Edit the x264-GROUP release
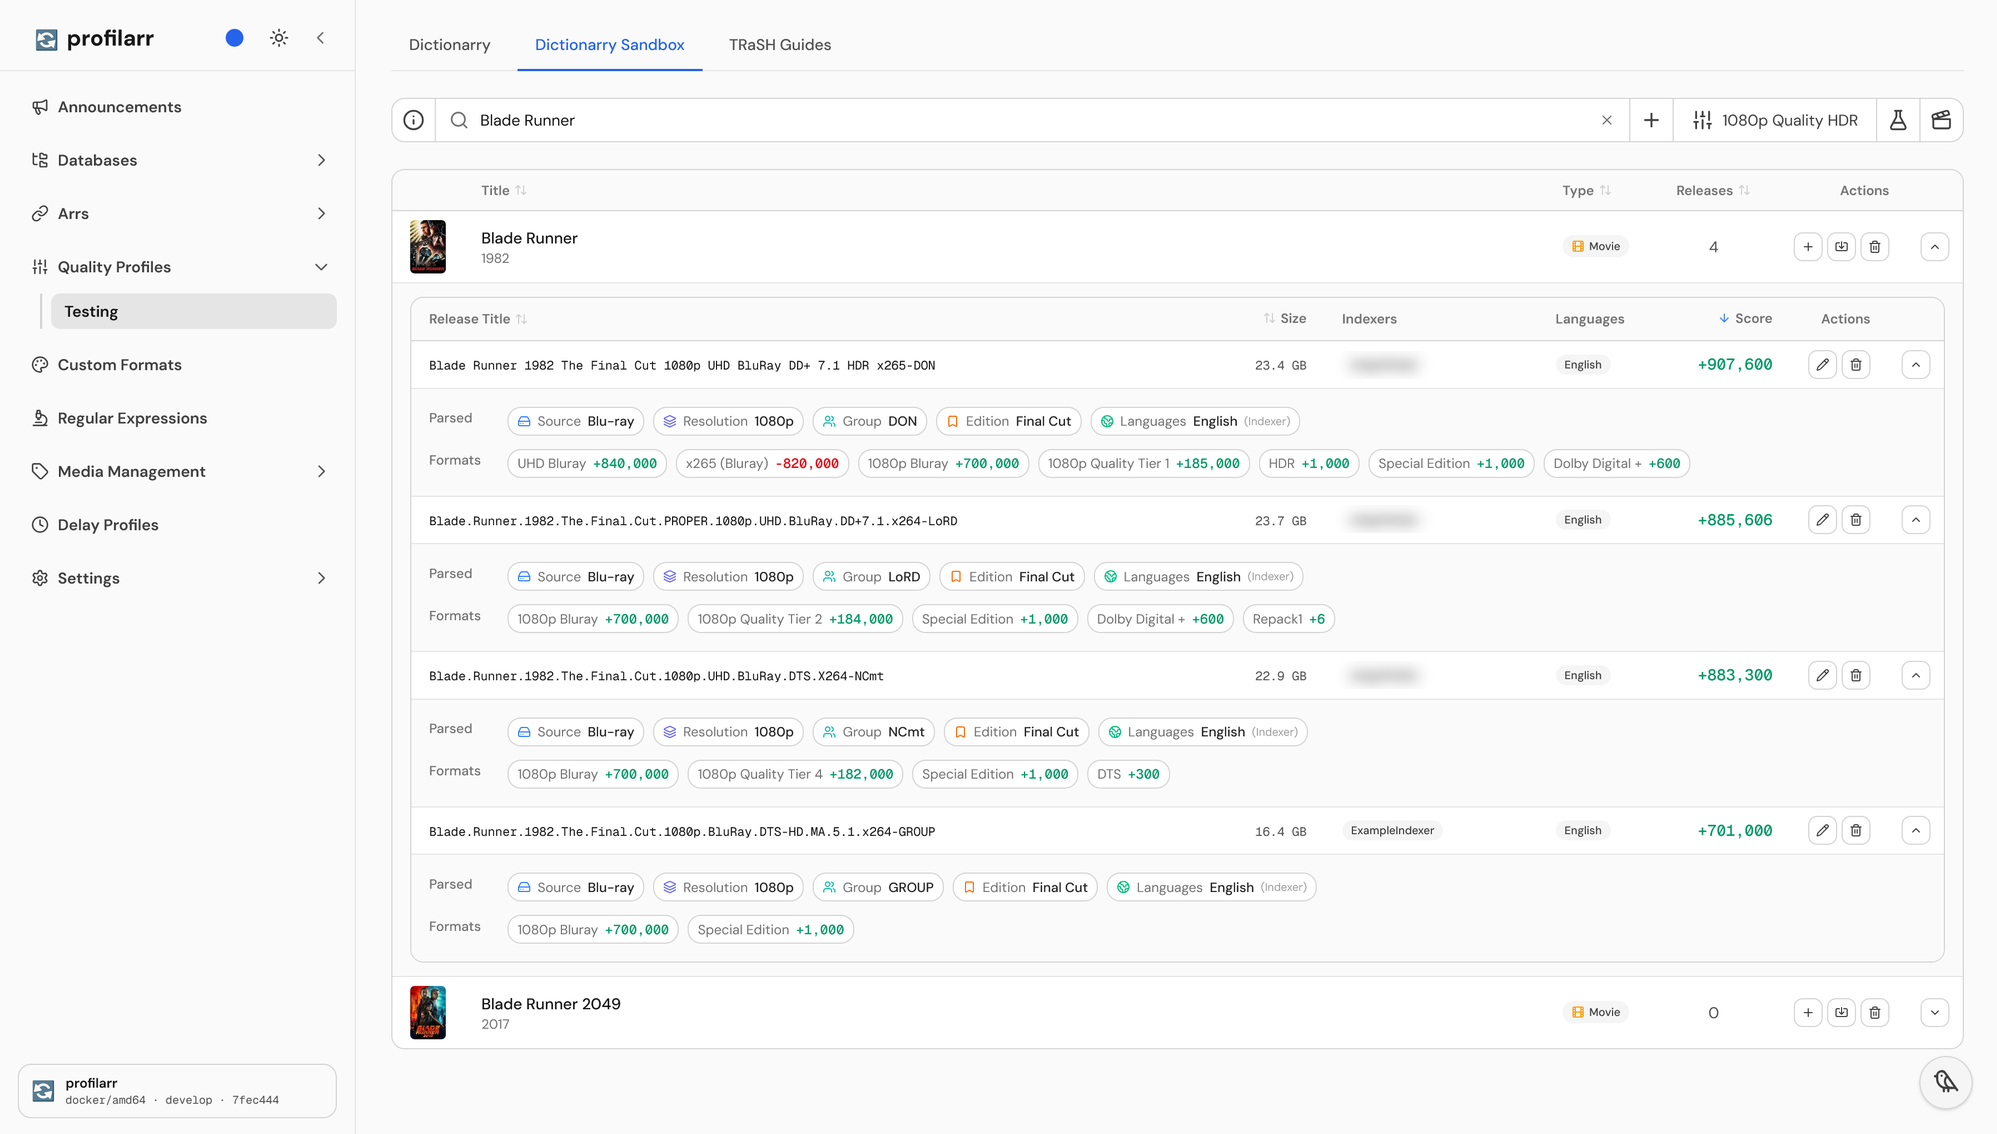1997x1134 pixels. click(x=1822, y=831)
